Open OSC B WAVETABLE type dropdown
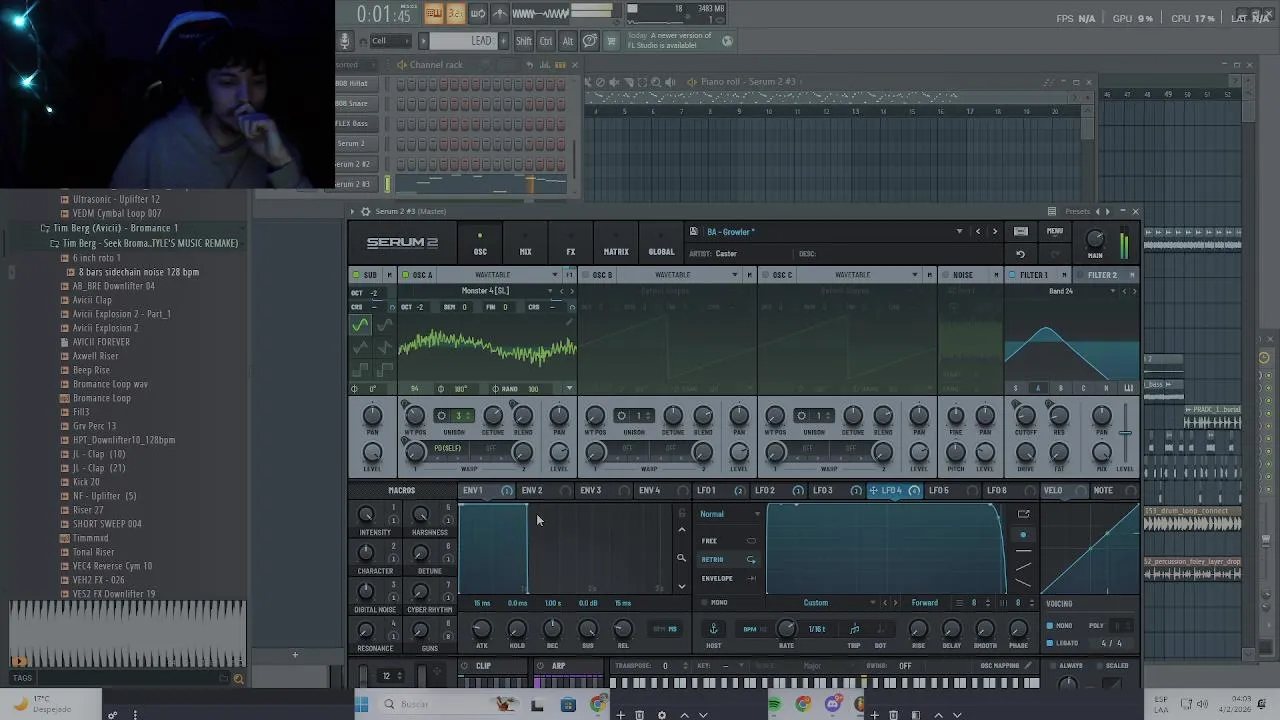Viewport: 1280px width, 720px height. point(678,275)
